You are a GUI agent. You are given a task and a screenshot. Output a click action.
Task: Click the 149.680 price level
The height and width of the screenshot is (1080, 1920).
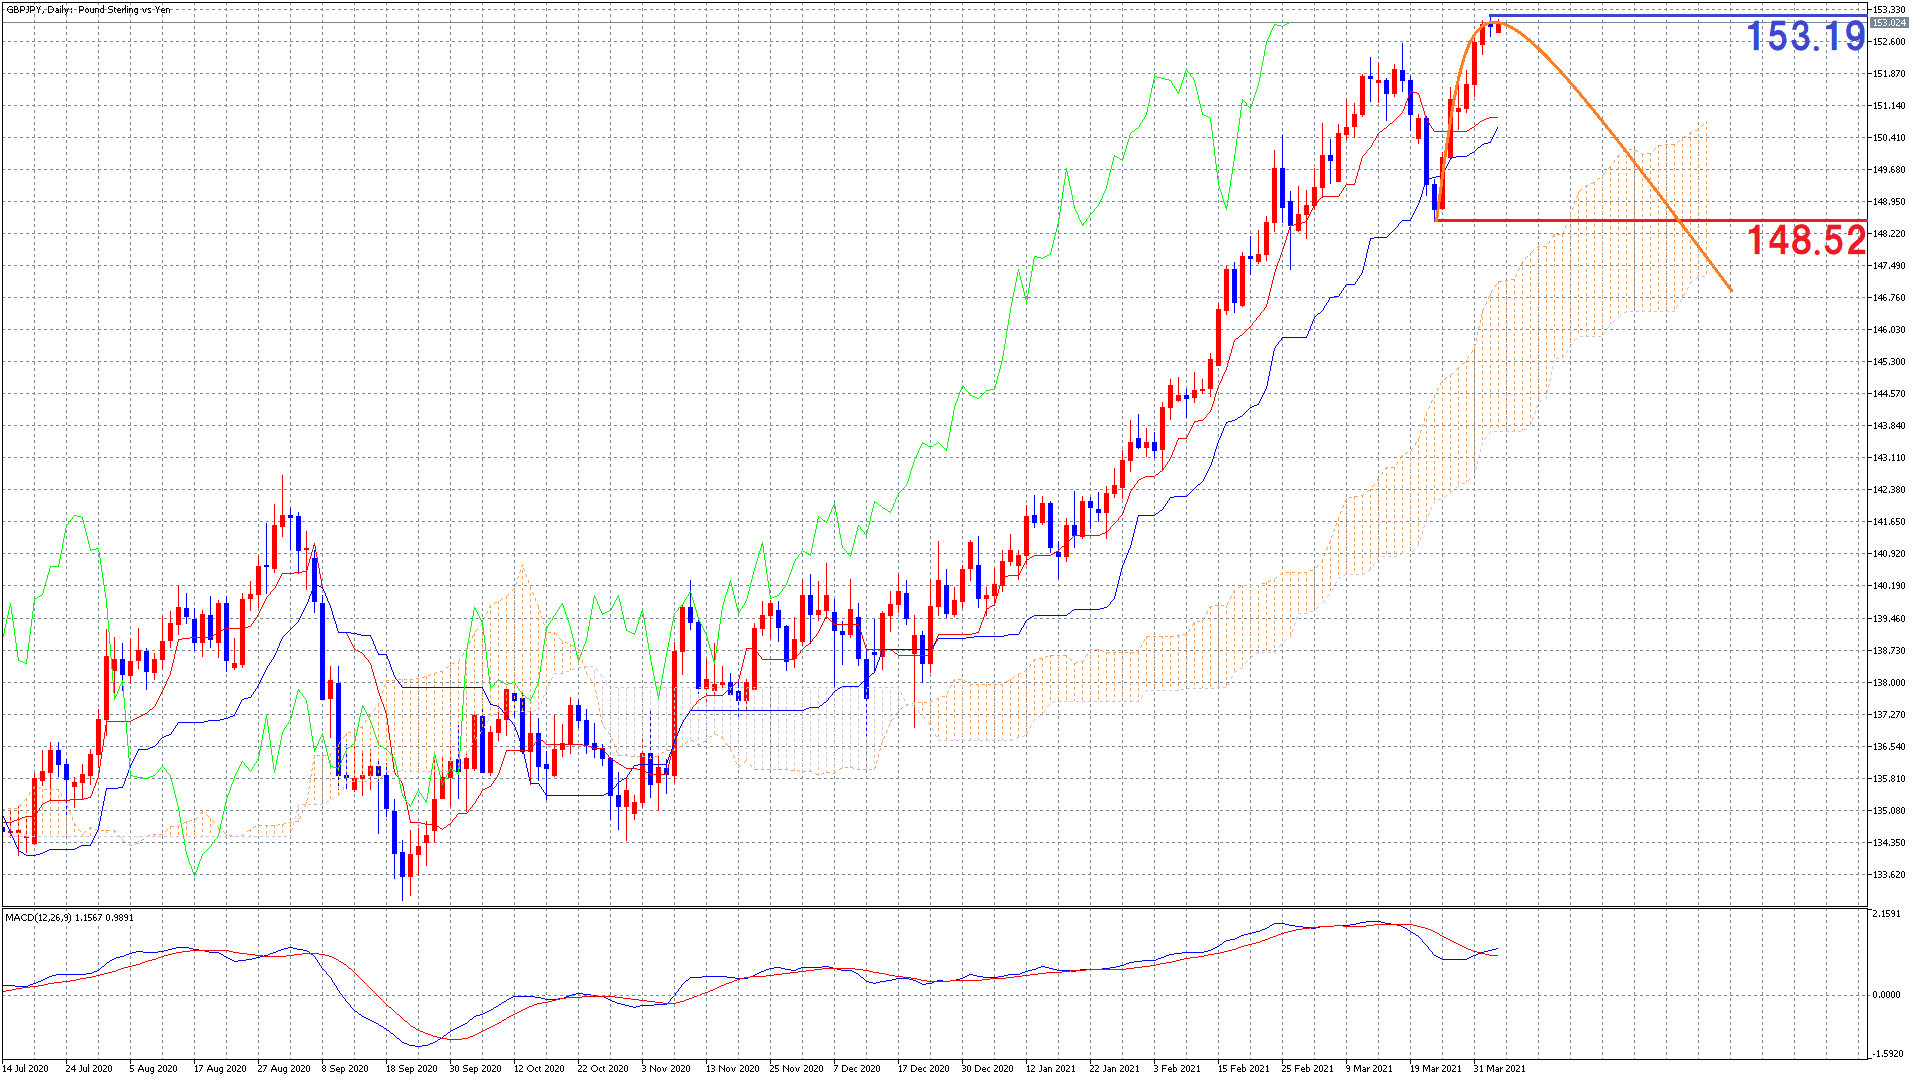tap(1889, 170)
